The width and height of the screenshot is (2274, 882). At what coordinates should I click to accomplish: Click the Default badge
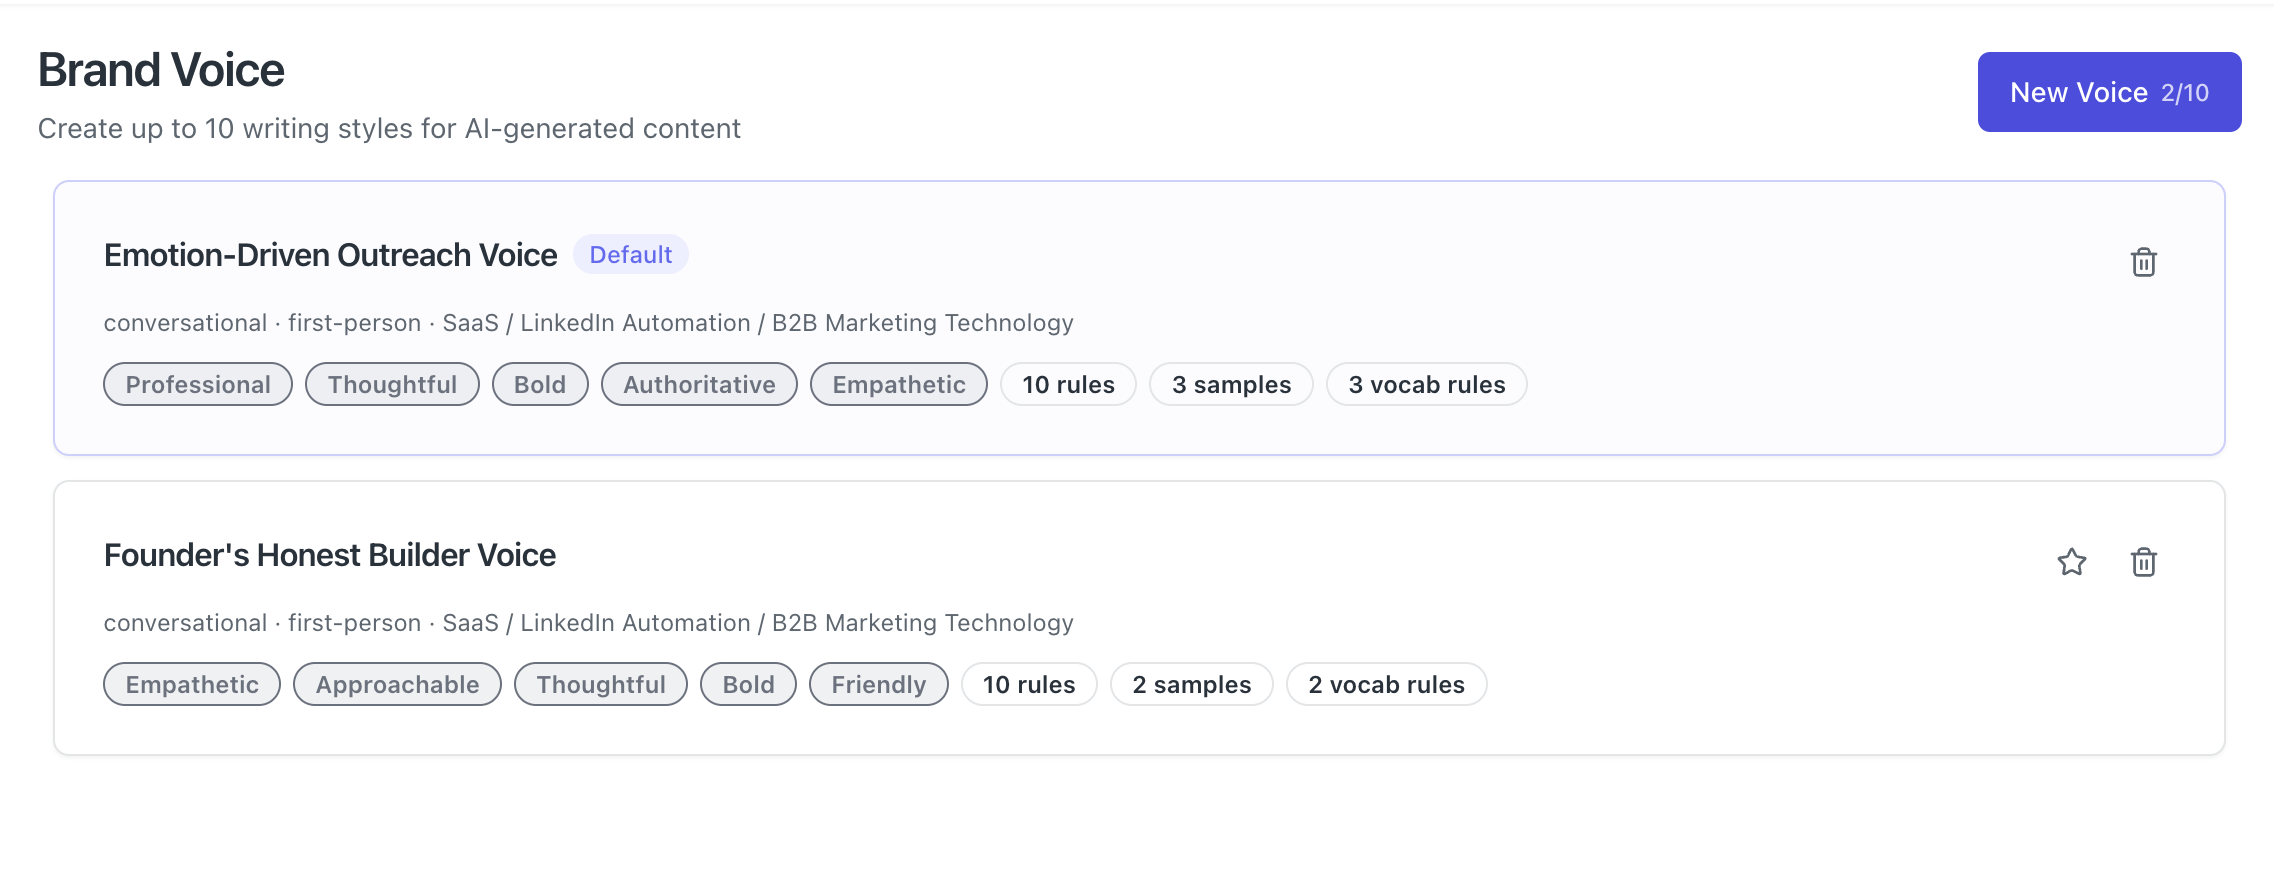pos(630,255)
